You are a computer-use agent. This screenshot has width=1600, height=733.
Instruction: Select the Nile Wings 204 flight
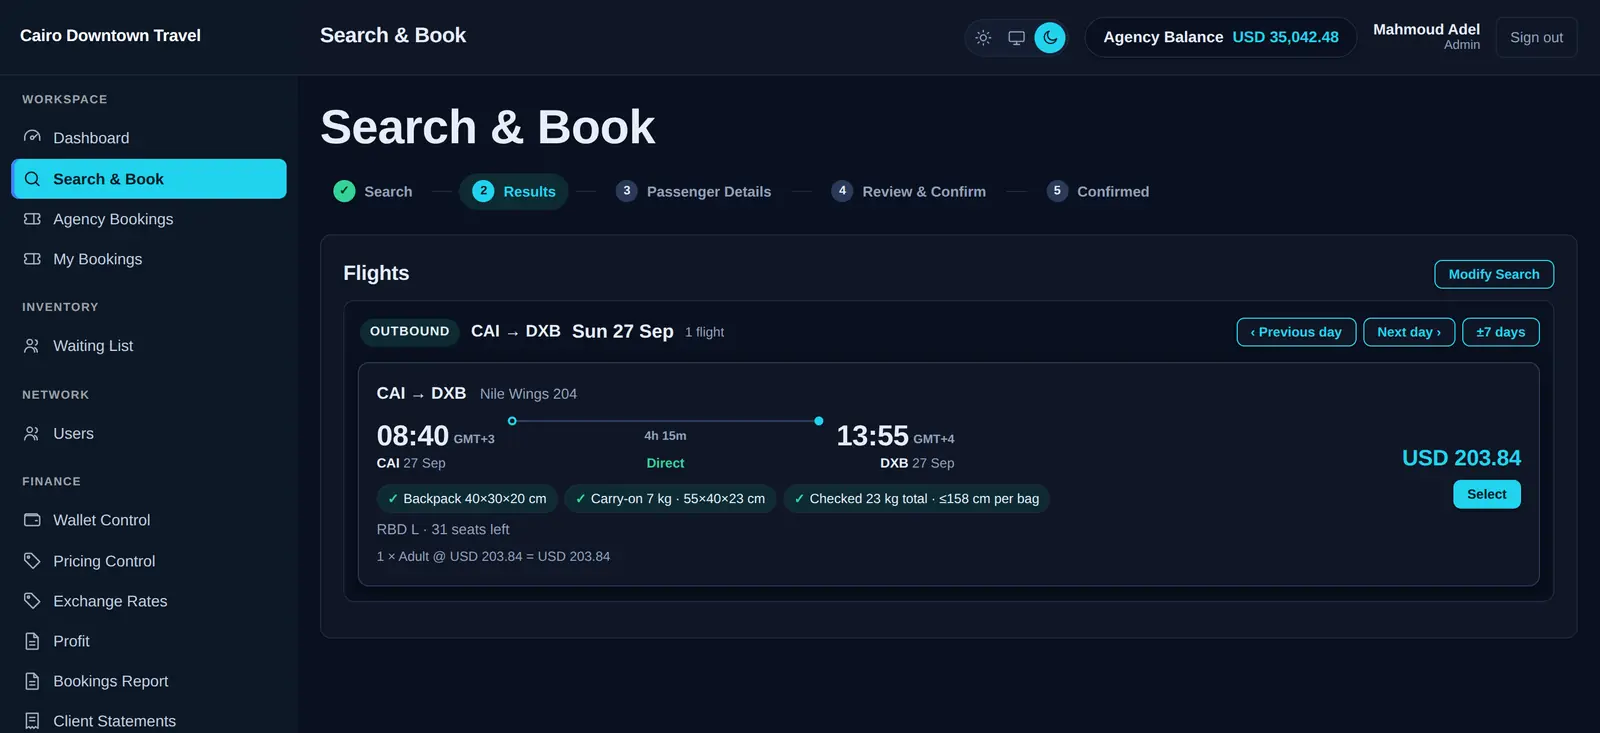[1487, 494]
